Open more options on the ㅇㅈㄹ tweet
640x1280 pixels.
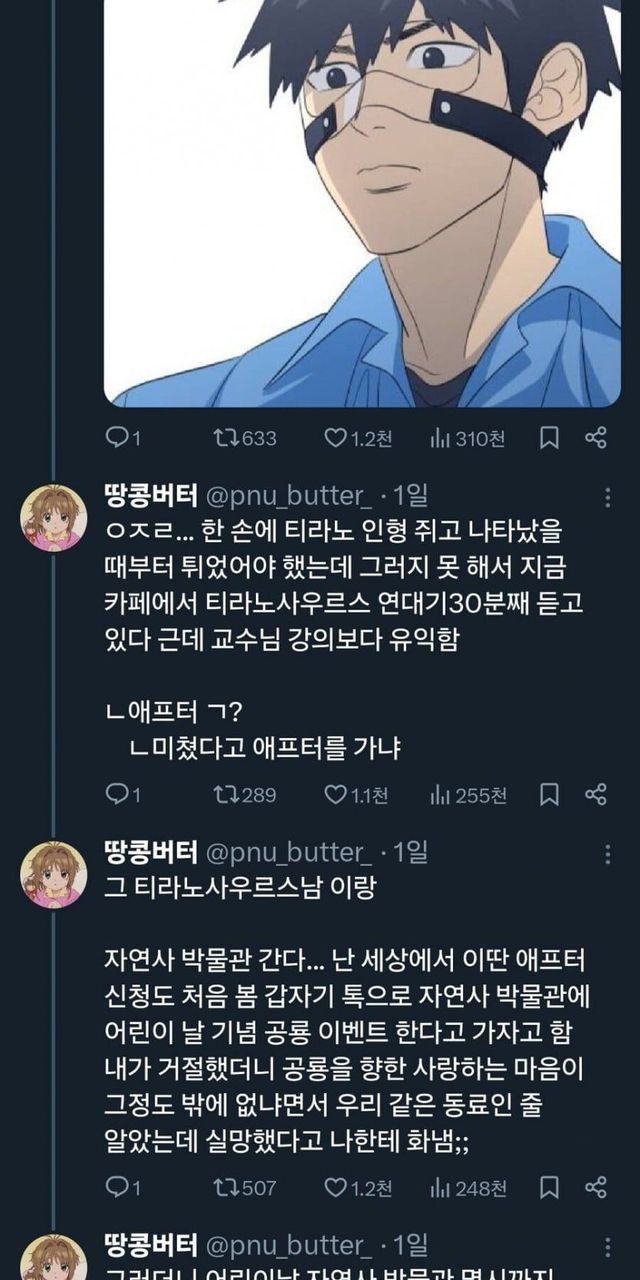tap(607, 497)
